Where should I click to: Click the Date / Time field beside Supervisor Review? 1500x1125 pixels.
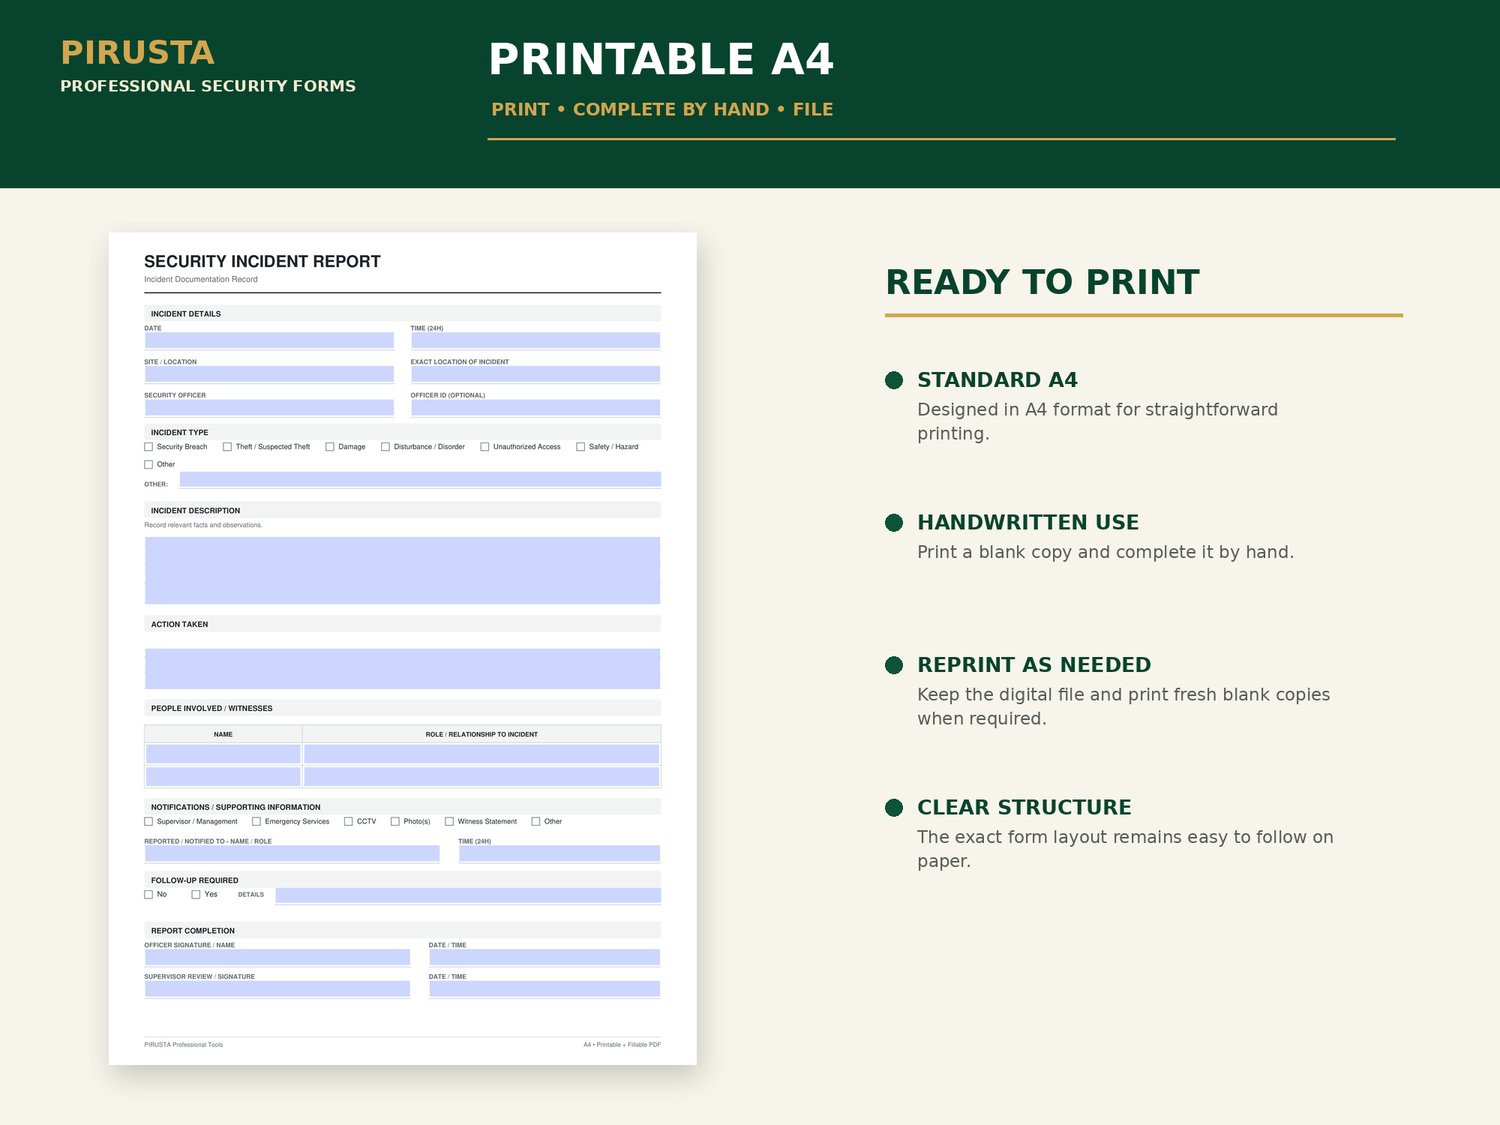click(x=544, y=989)
